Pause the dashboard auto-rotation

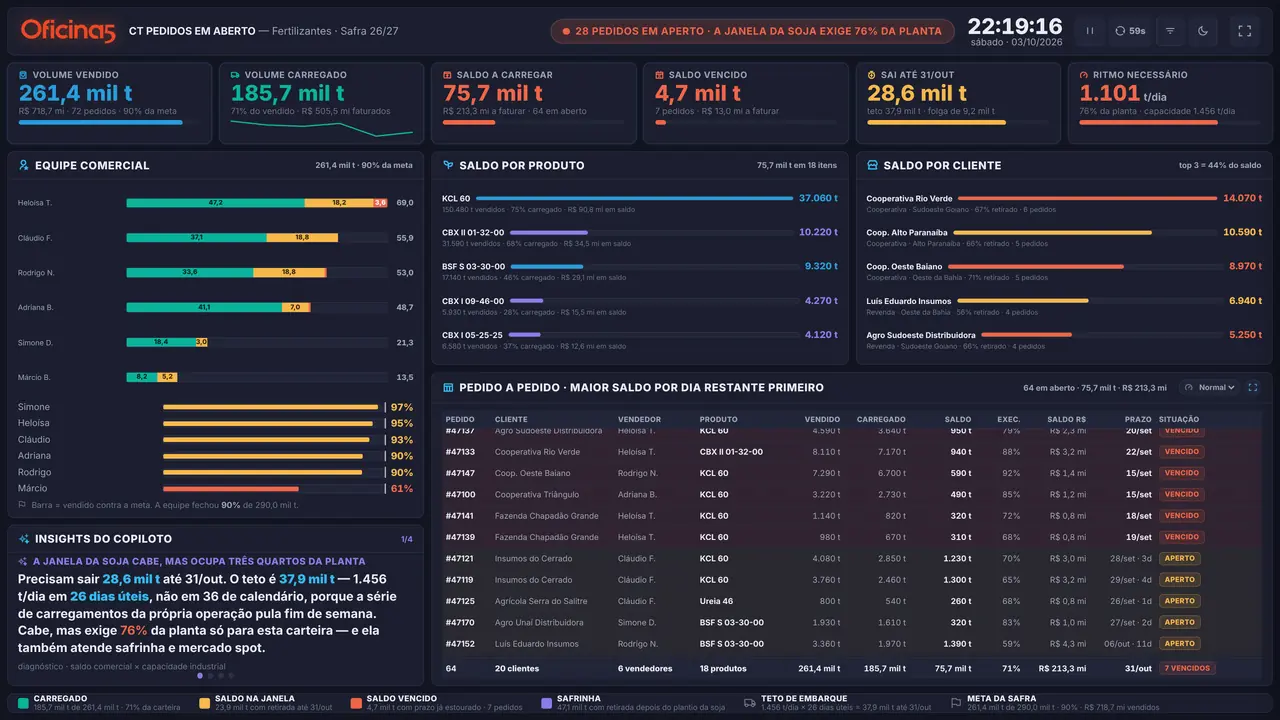click(x=1090, y=31)
